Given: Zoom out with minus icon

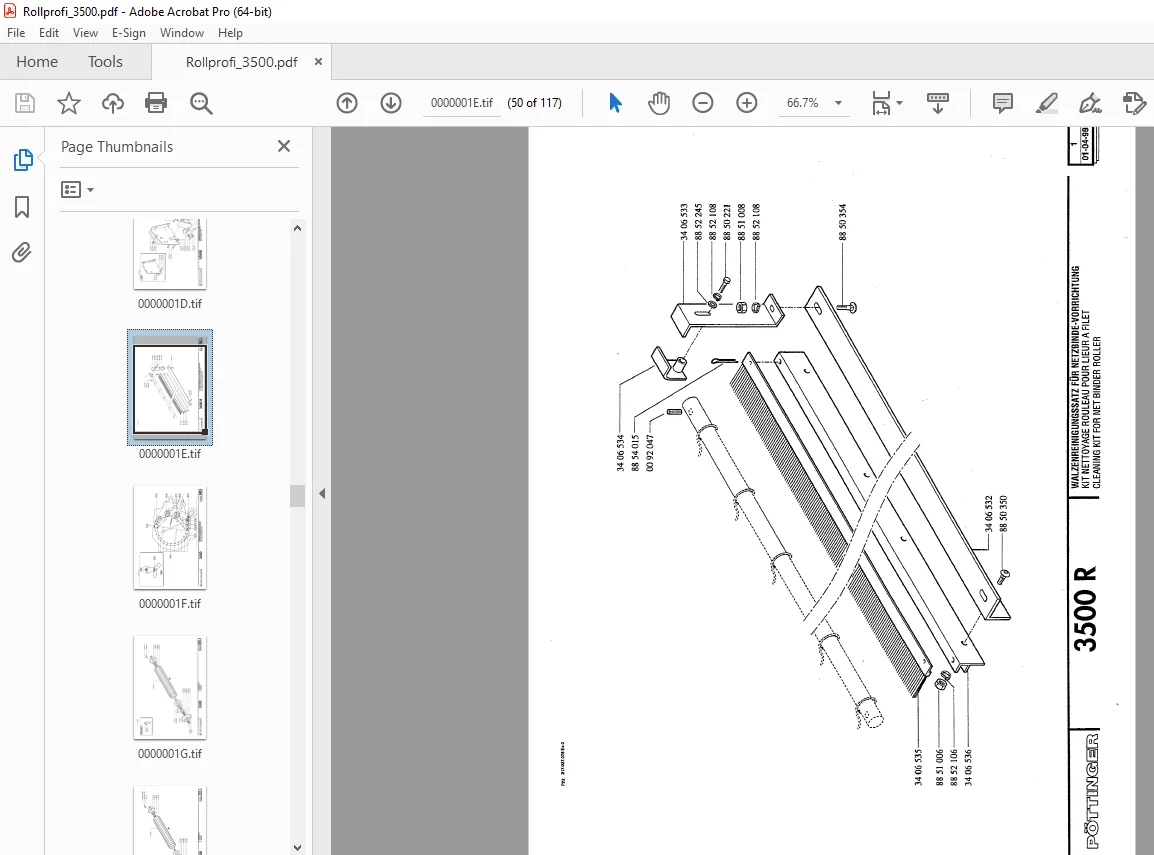Looking at the screenshot, I should coord(703,103).
